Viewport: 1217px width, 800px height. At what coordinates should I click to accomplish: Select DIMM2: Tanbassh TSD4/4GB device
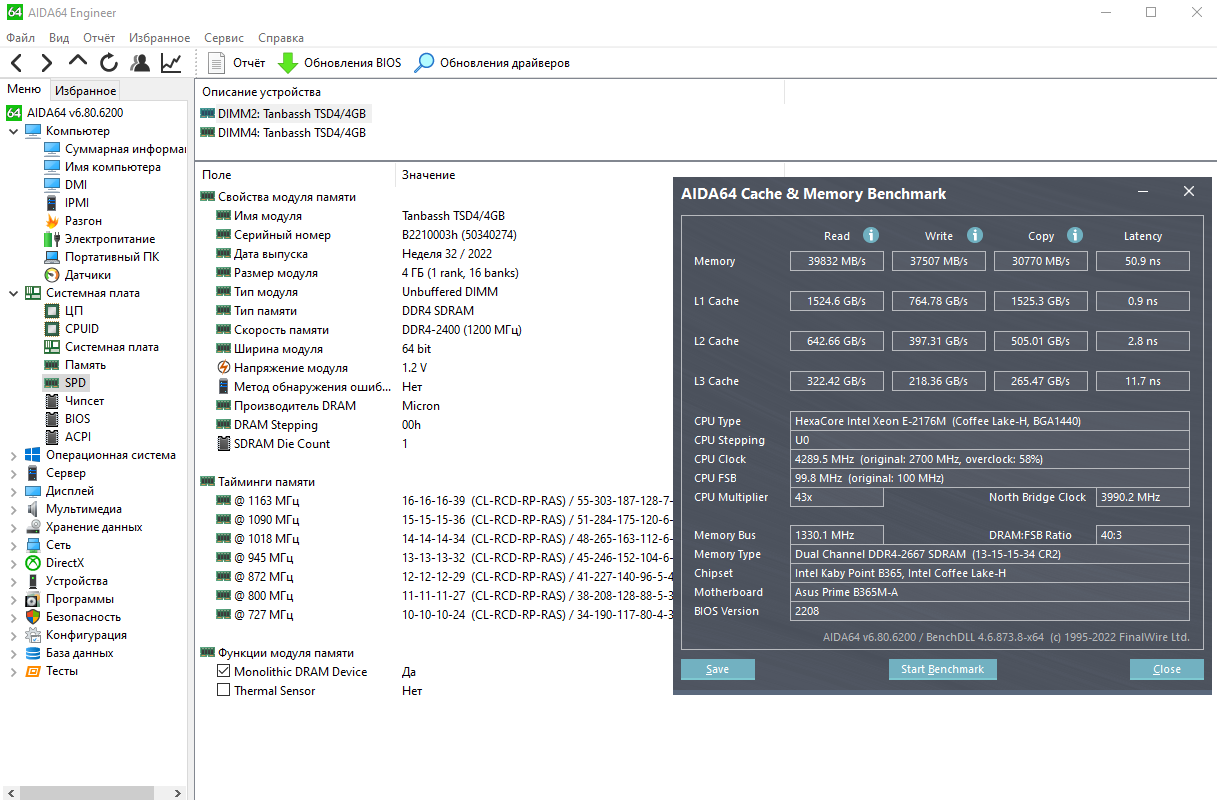click(284, 114)
